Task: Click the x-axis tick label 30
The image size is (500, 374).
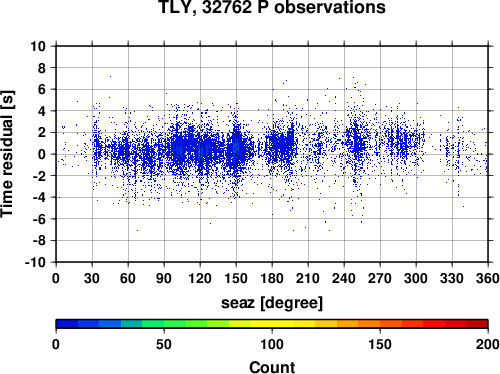Action: 92,278
